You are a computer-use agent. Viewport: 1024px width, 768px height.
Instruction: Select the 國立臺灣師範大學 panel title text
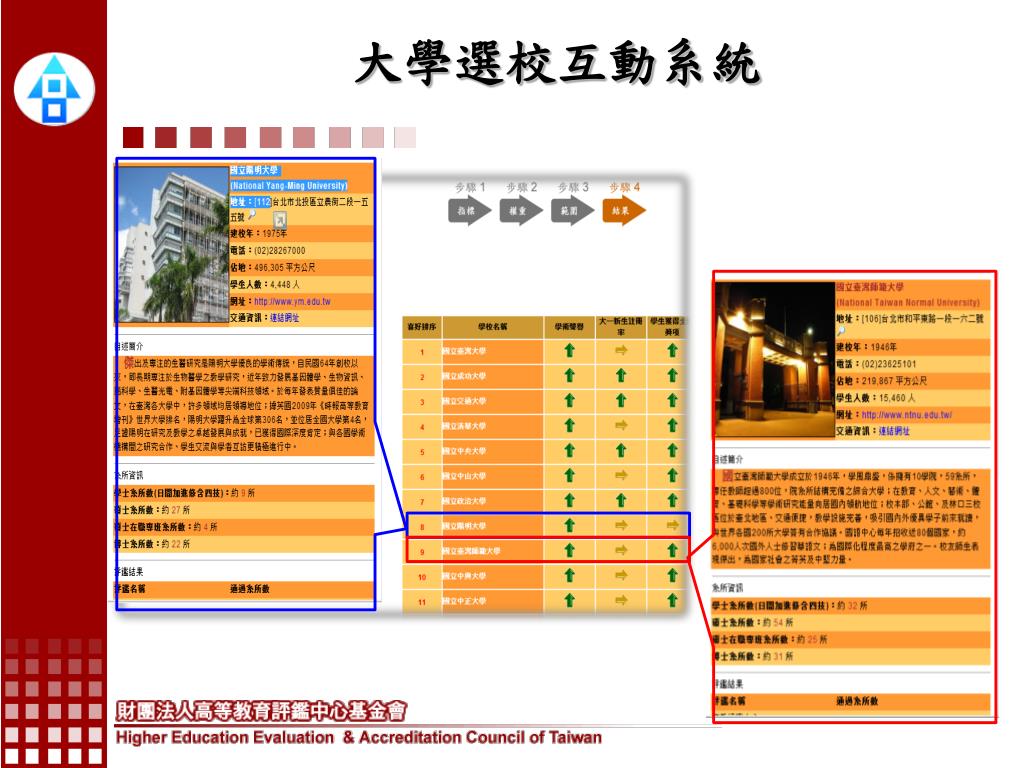(x=870, y=287)
